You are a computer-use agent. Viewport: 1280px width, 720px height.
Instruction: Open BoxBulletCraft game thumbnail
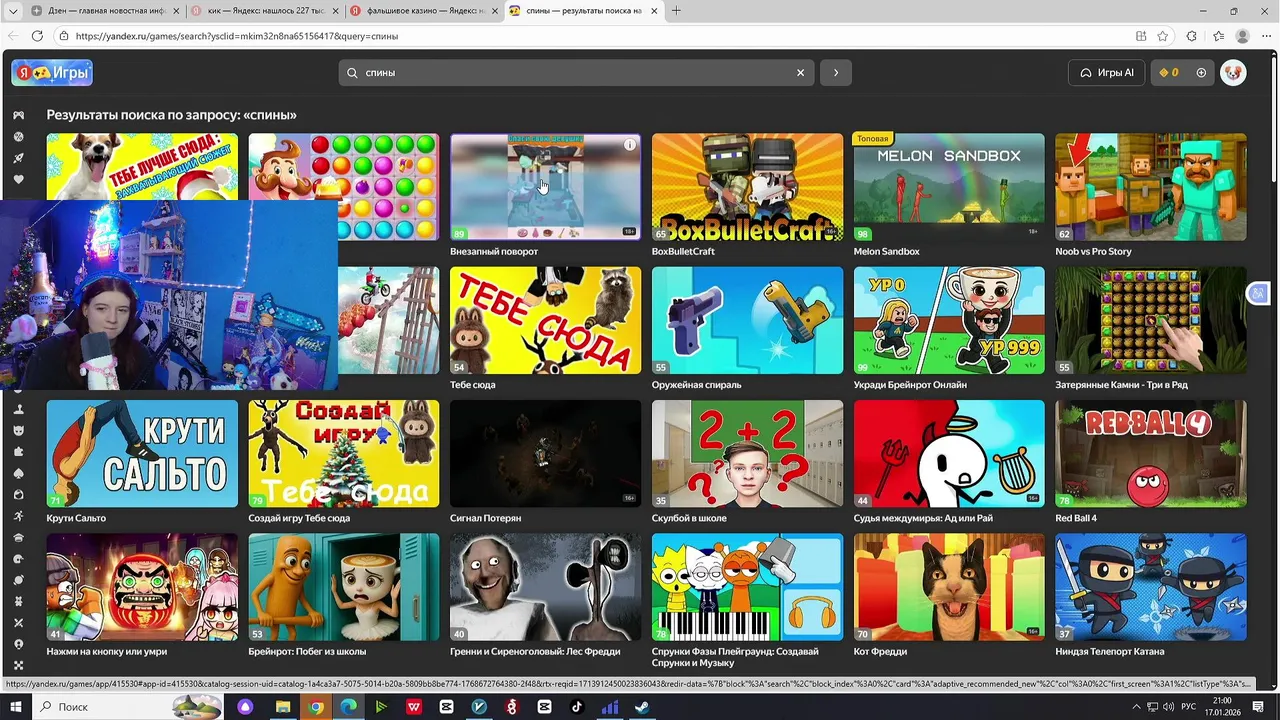click(x=747, y=187)
